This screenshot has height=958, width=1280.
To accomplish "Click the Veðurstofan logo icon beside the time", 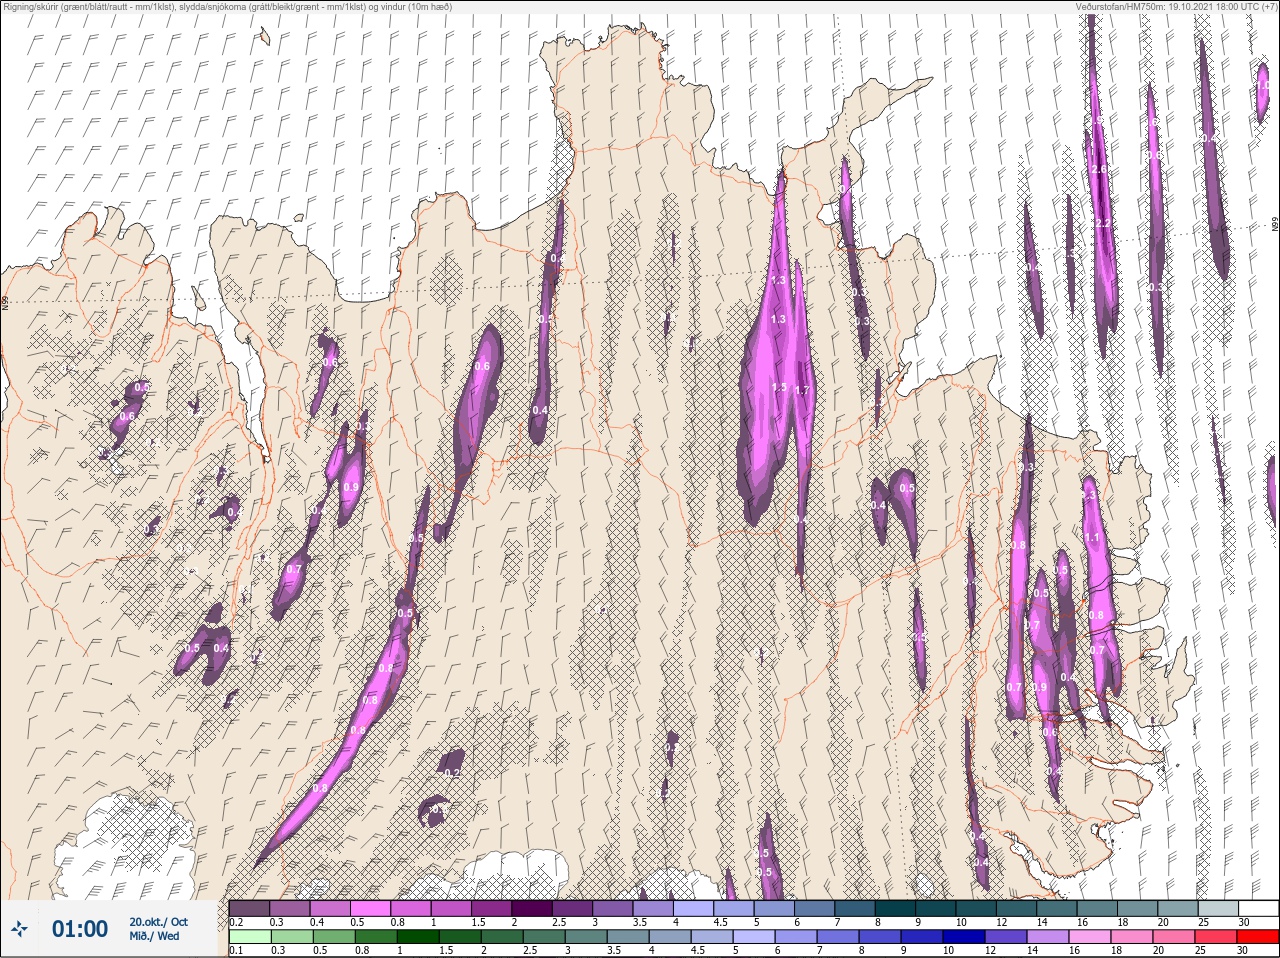I will pyautogui.click(x=19, y=929).
